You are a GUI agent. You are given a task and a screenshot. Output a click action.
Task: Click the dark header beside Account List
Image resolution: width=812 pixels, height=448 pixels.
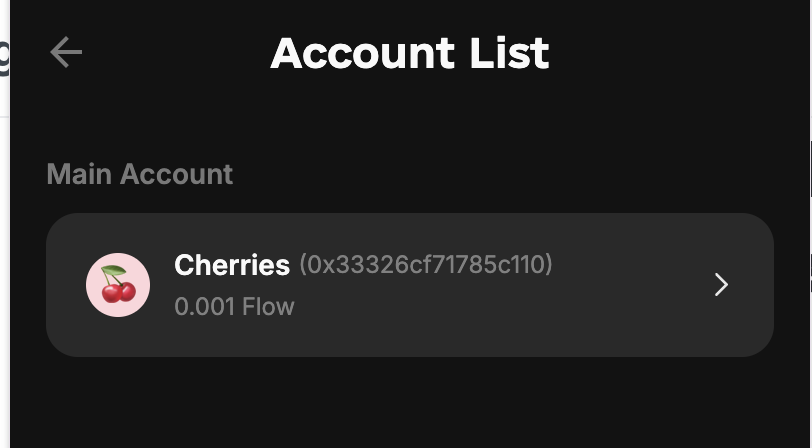pos(673,52)
